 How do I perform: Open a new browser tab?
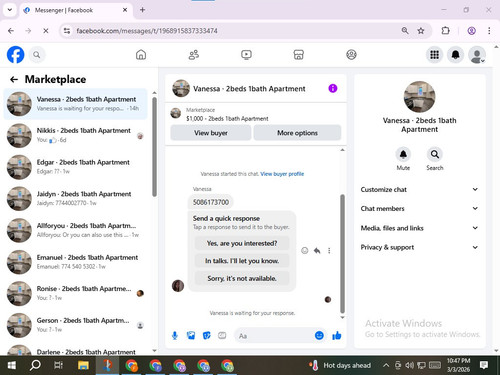142,10
